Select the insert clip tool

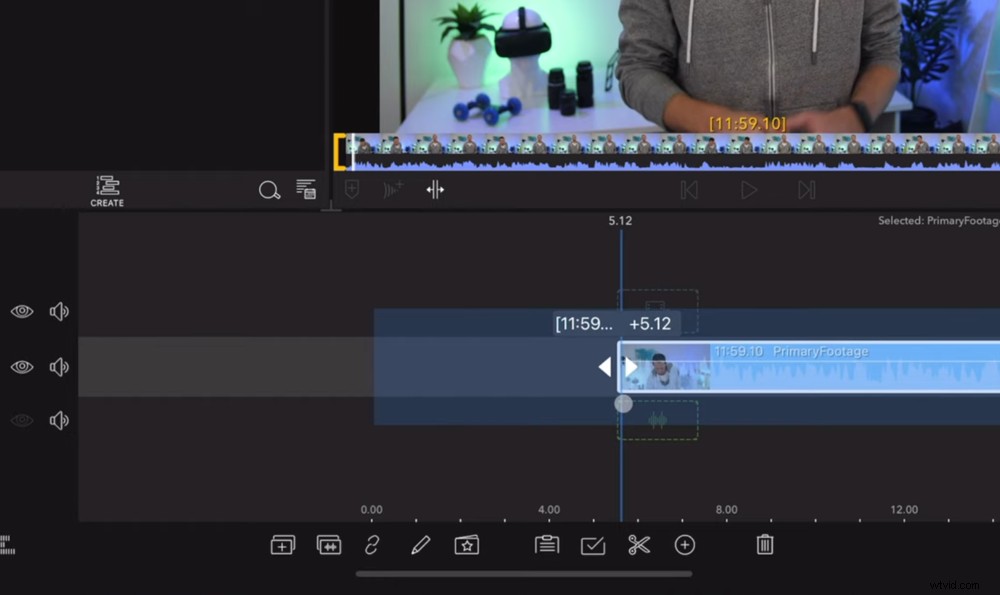[282, 545]
